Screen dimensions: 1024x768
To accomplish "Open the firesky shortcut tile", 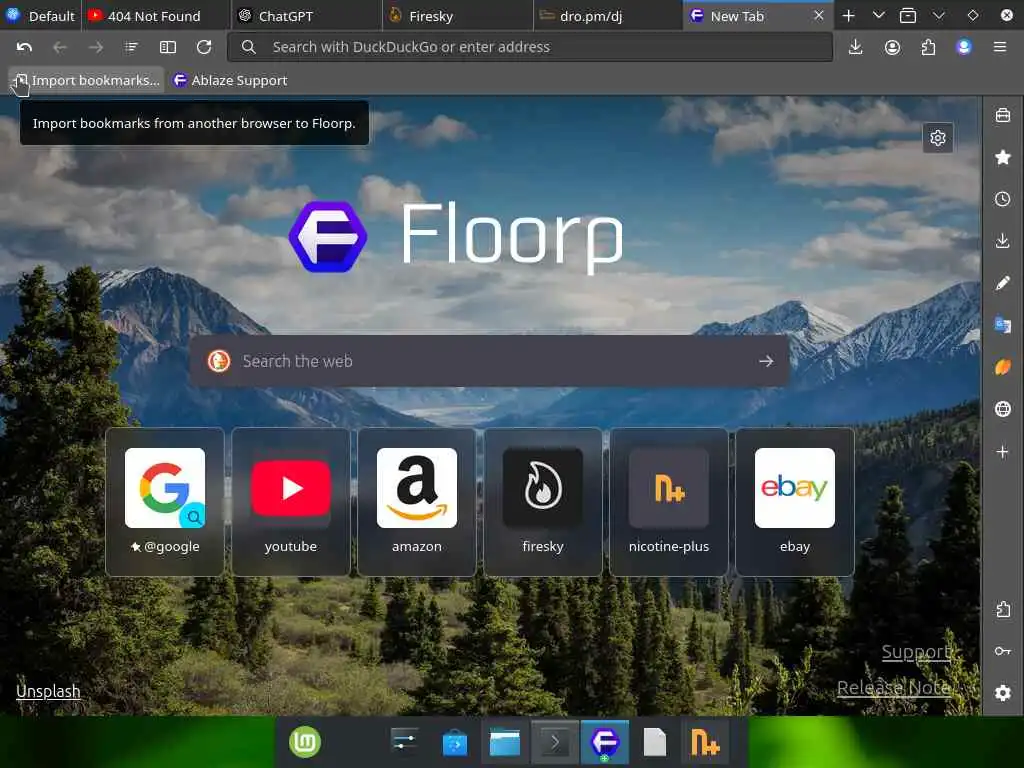I will pyautogui.click(x=543, y=502).
